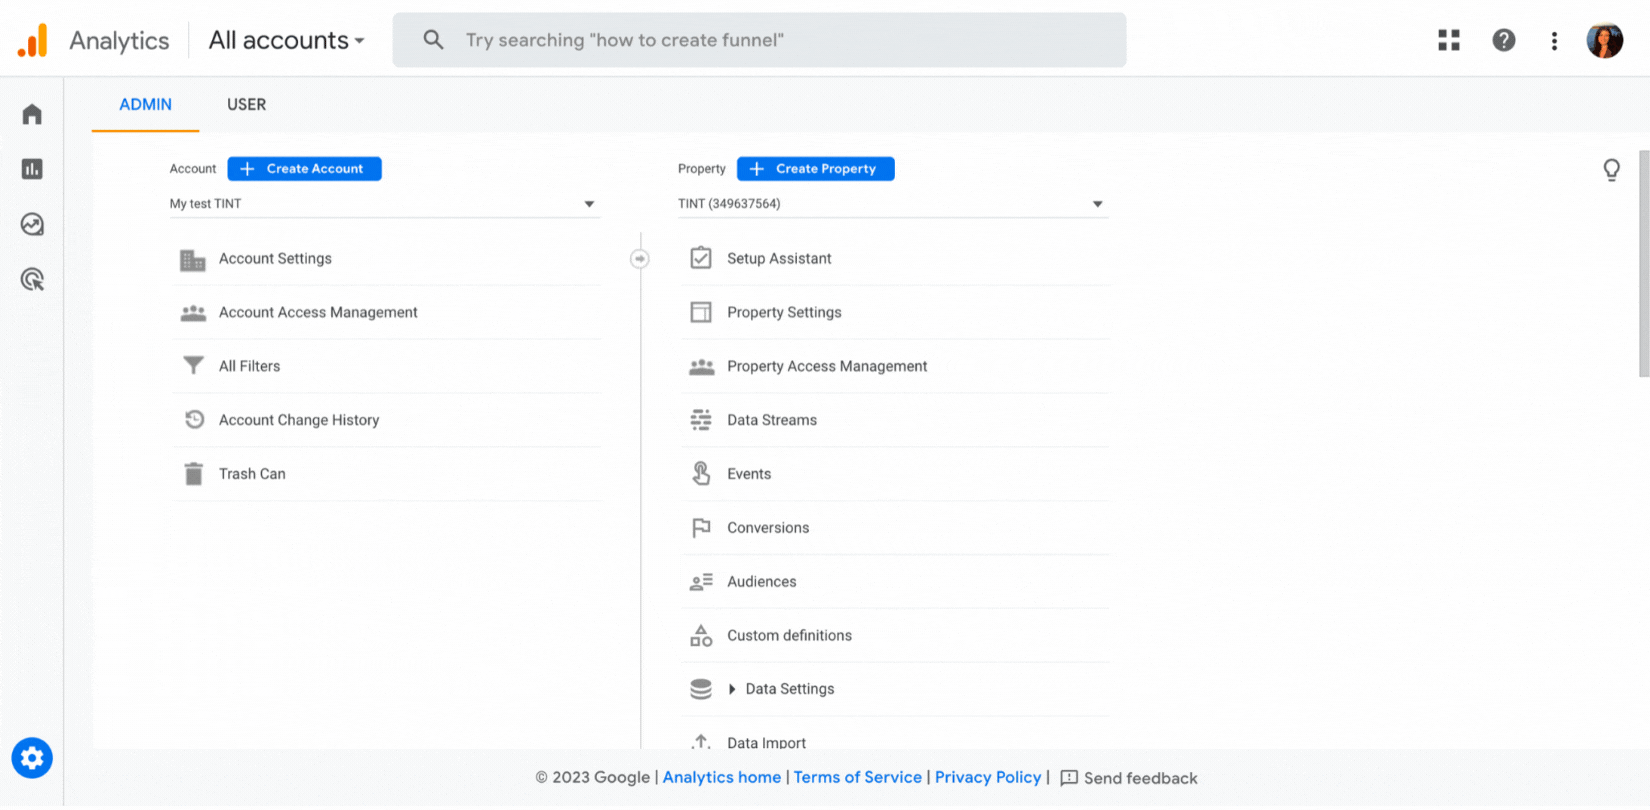Expand the Data Settings triangle

[732, 689]
